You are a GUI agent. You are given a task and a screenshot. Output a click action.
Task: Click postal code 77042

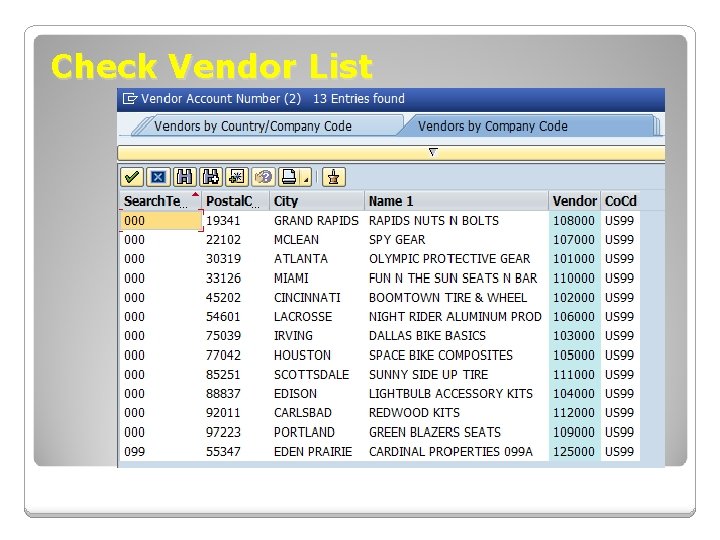click(223, 355)
